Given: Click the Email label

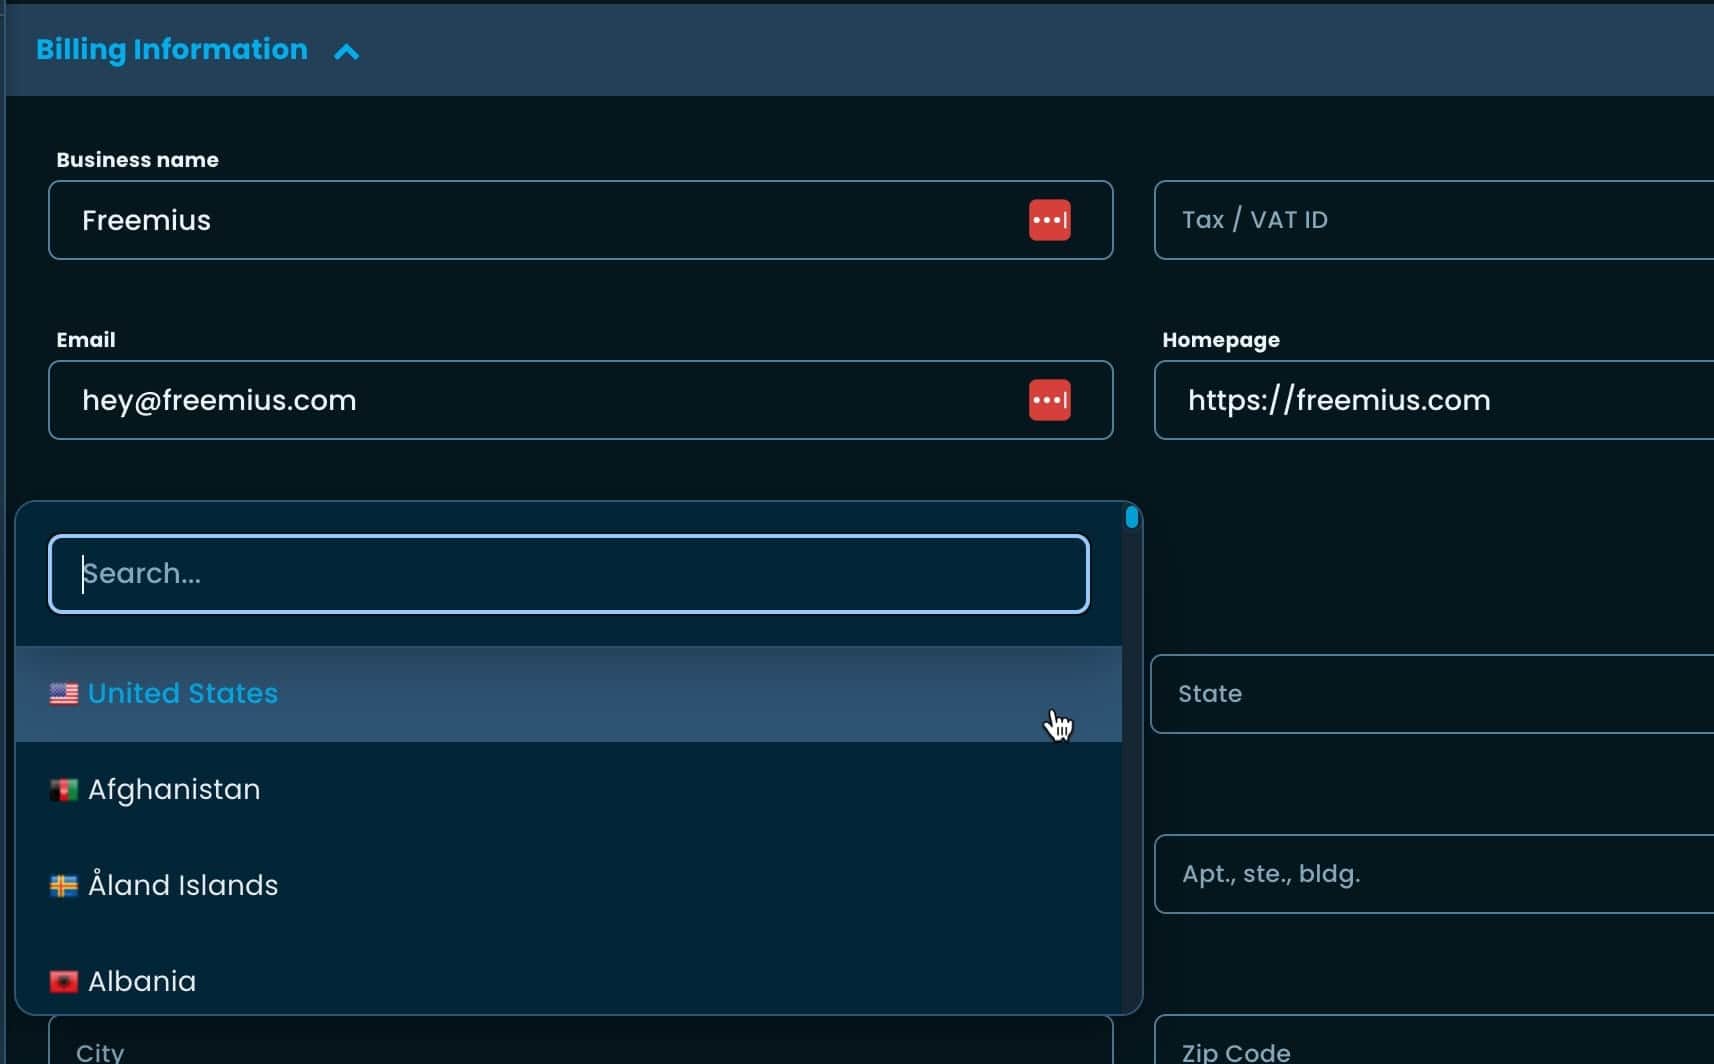Looking at the screenshot, I should click(x=86, y=340).
